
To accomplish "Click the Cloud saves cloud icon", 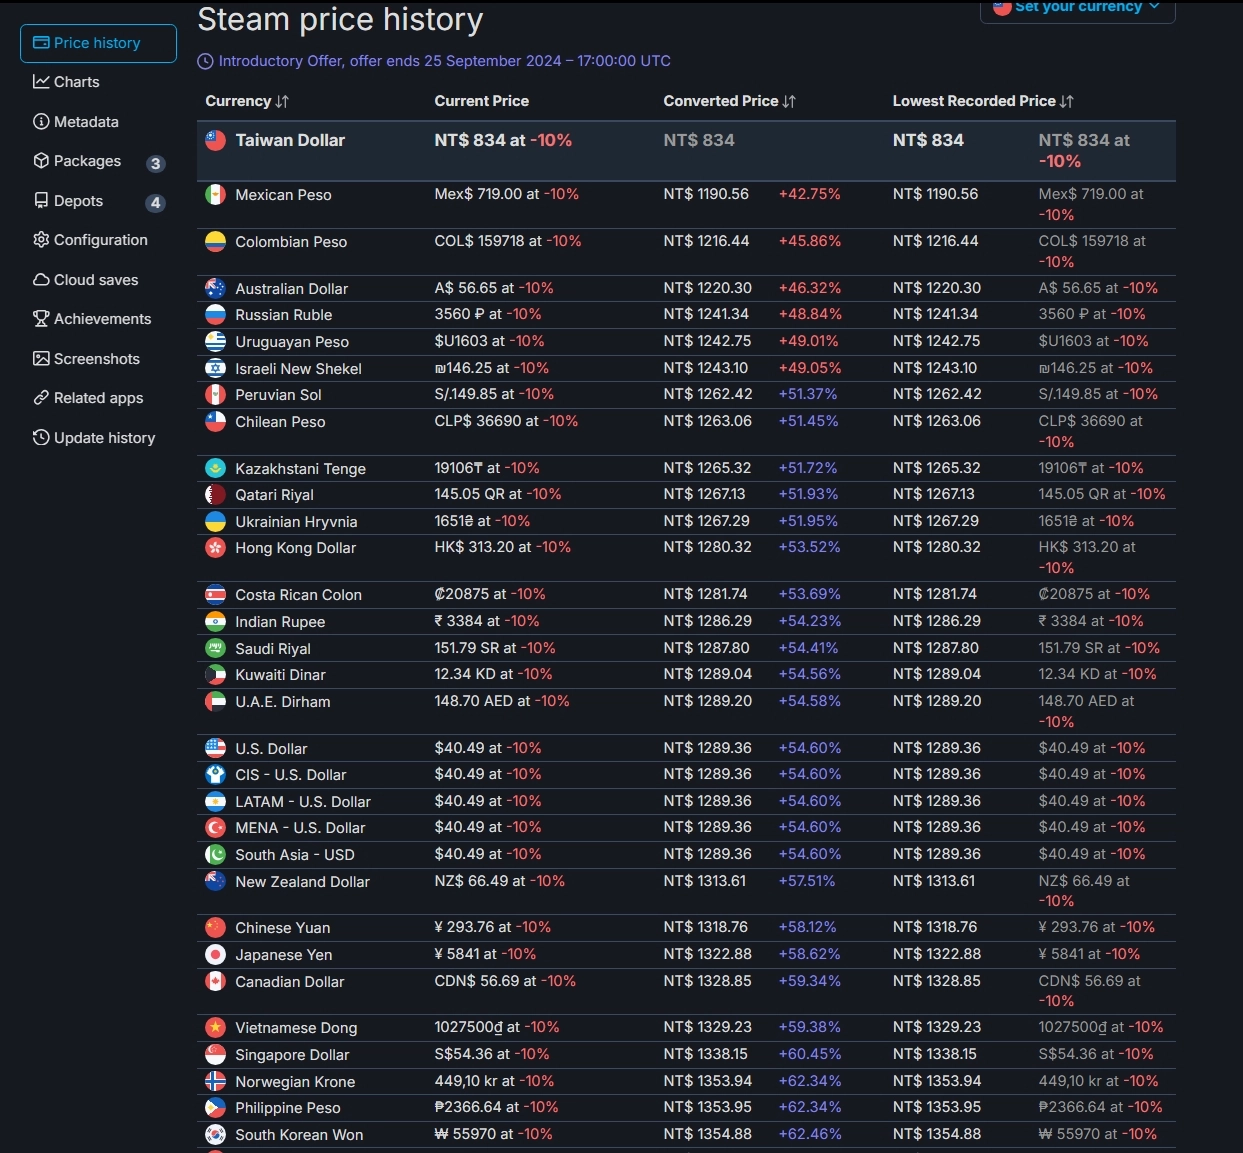I will click(41, 280).
